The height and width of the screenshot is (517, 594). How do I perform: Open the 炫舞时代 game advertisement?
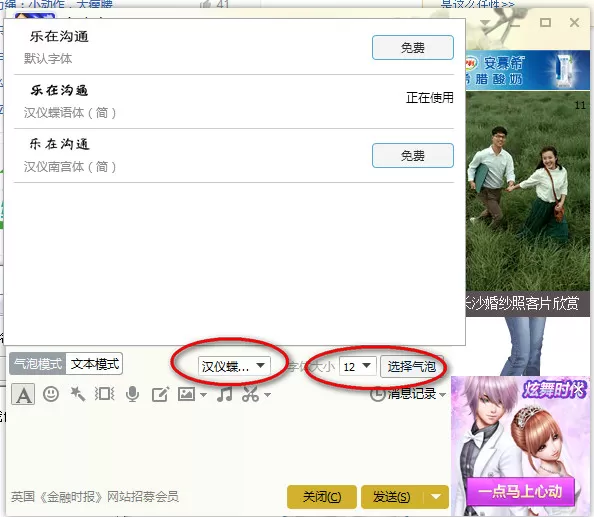(x=521, y=445)
